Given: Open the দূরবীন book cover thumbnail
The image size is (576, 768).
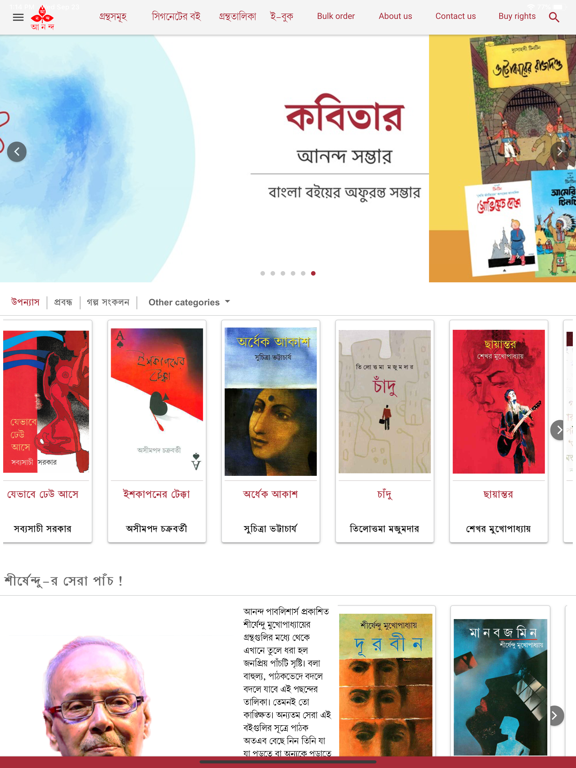Looking at the screenshot, I should coord(385,684).
